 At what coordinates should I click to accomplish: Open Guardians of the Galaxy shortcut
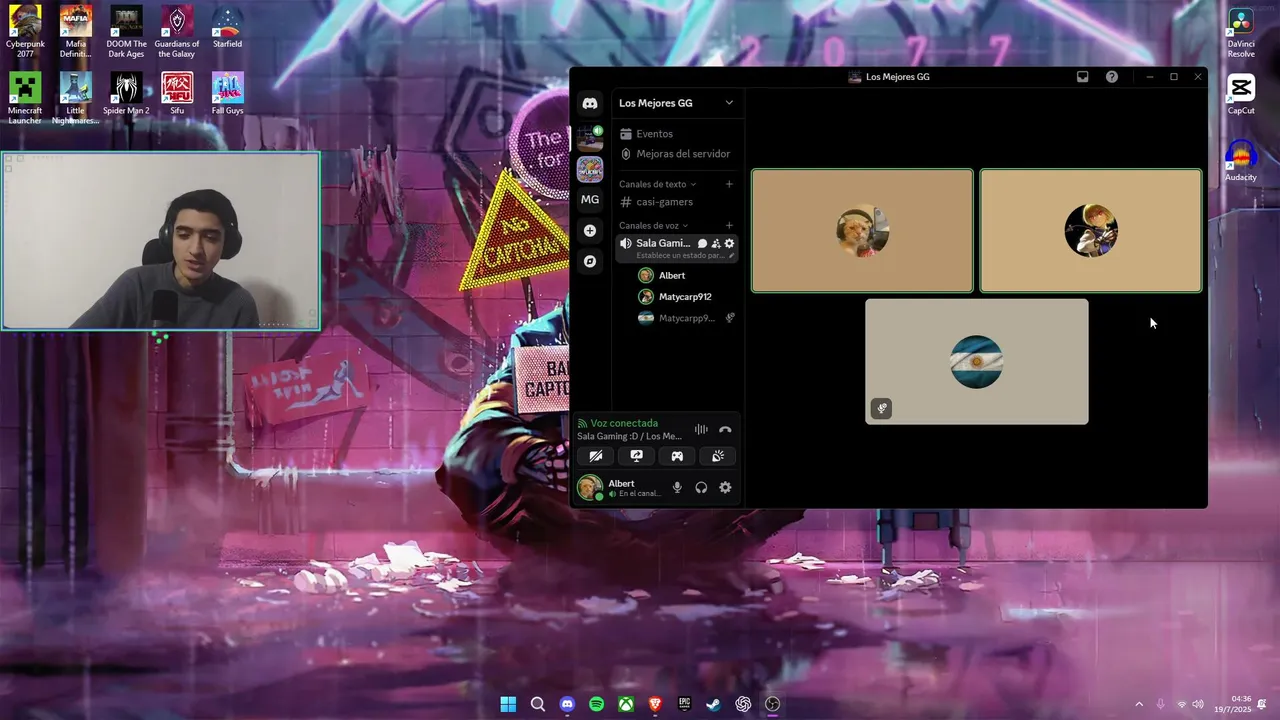[x=177, y=32]
